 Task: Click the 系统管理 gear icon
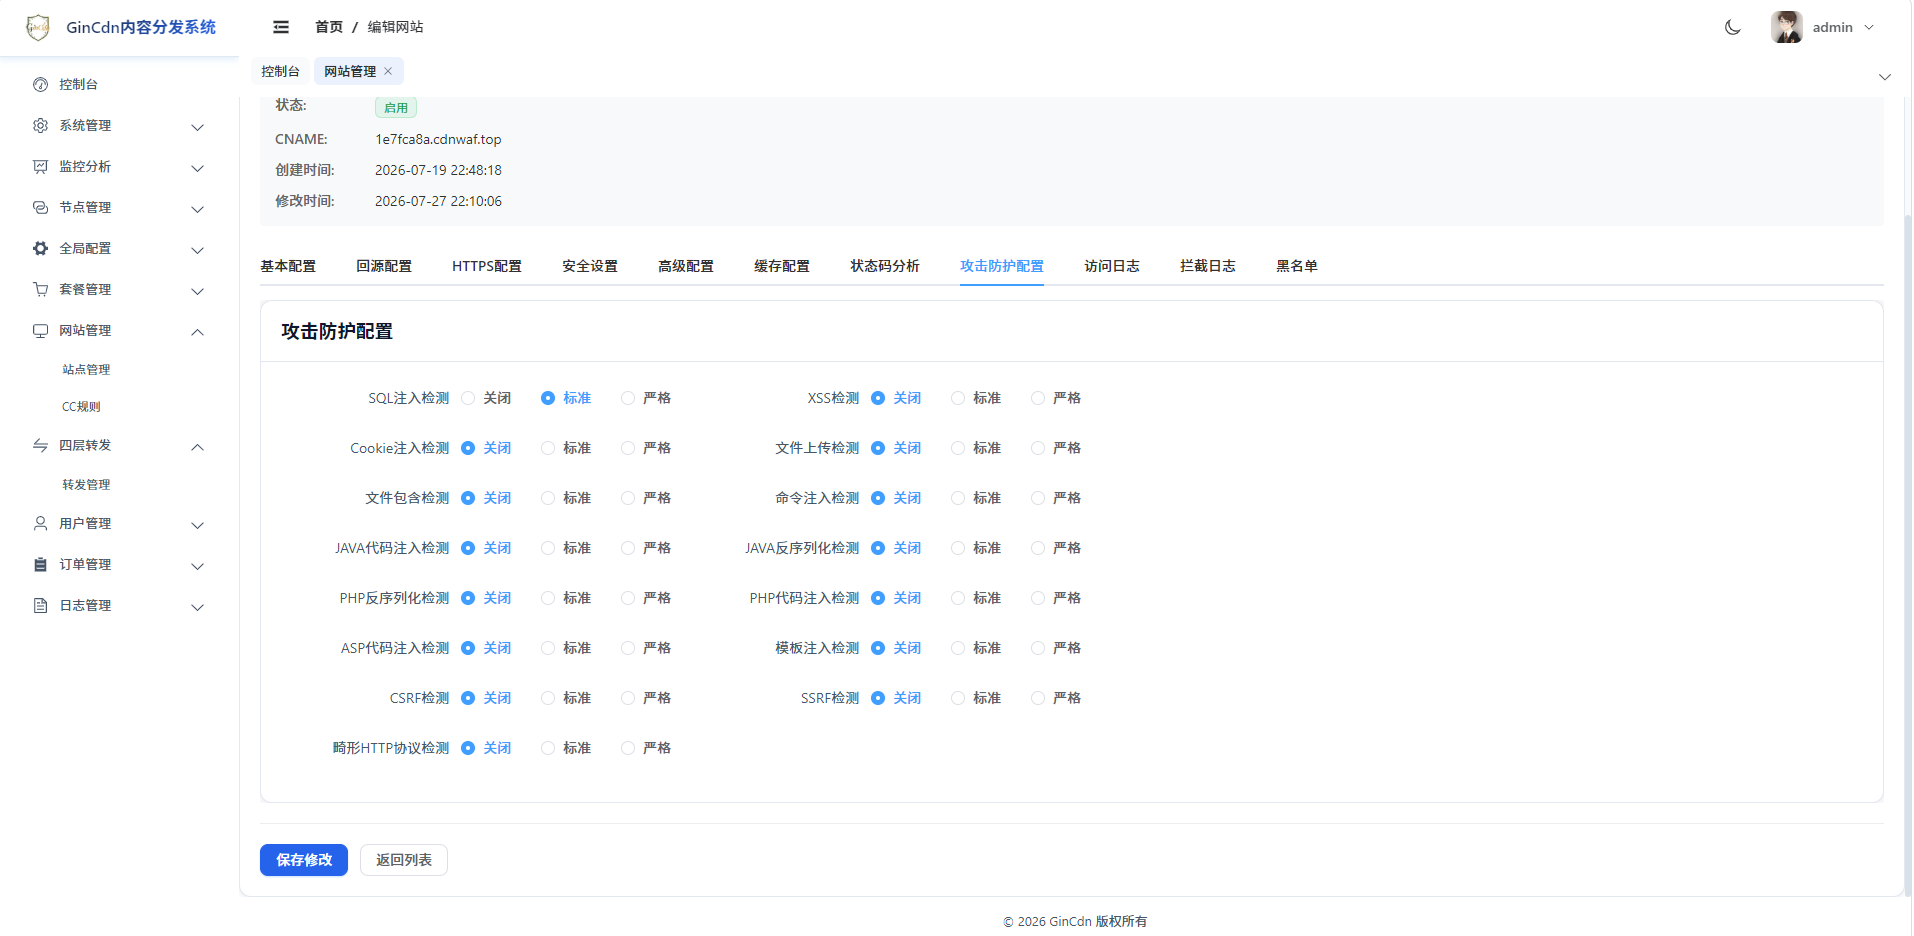40,126
